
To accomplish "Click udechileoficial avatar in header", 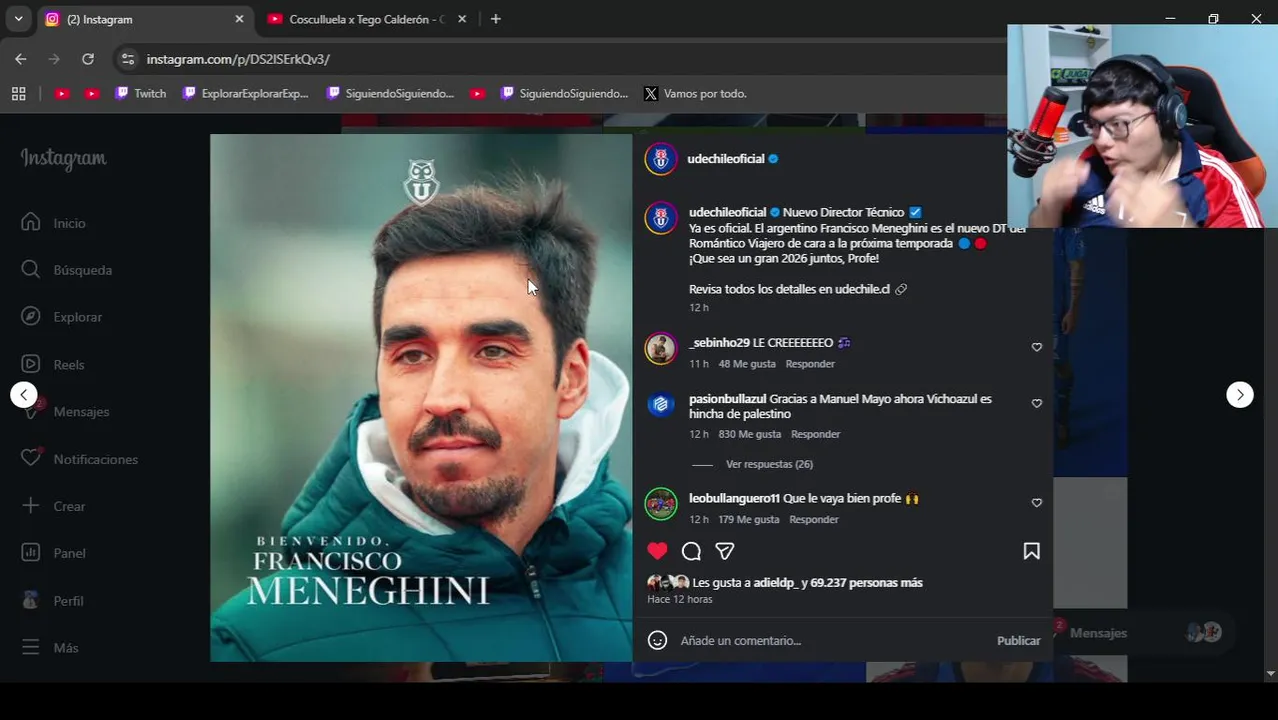I will tap(661, 159).
